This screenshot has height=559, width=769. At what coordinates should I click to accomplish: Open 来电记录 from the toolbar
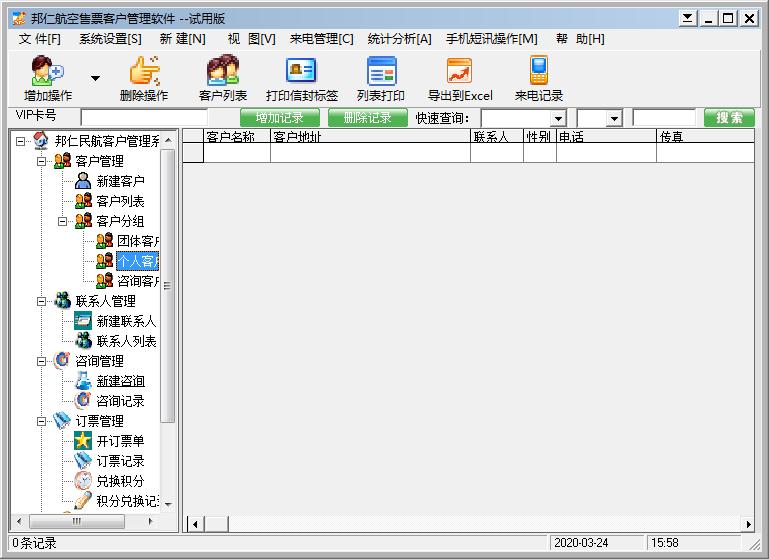click(539, 71)
